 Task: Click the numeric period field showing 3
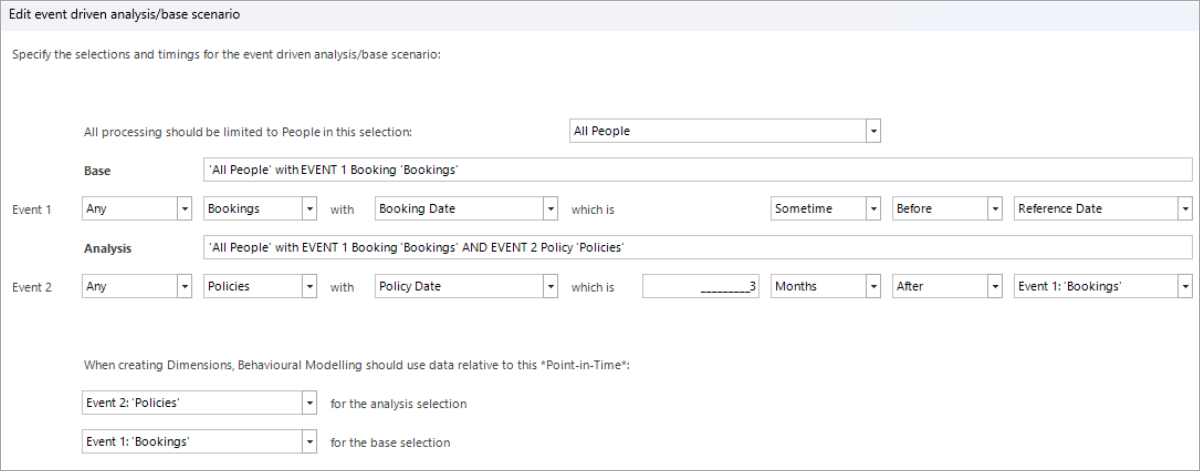point(702,286)
